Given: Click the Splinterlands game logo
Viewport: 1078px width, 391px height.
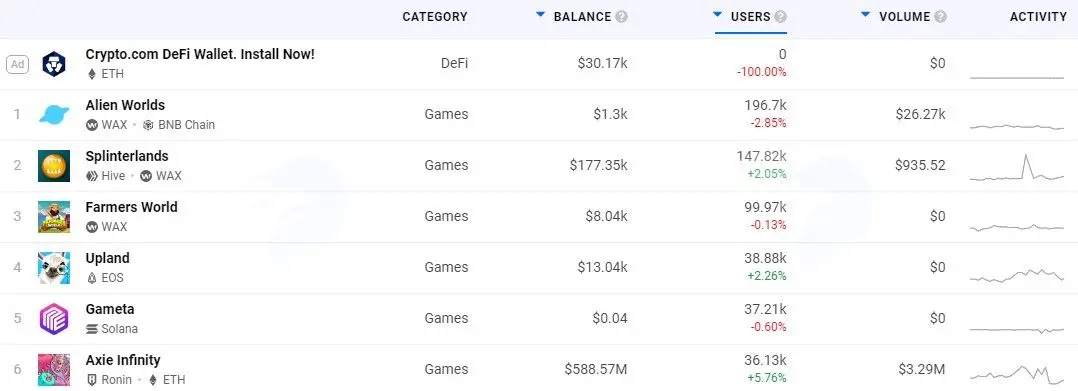Looking at the screenshot, I should point(54,166).
